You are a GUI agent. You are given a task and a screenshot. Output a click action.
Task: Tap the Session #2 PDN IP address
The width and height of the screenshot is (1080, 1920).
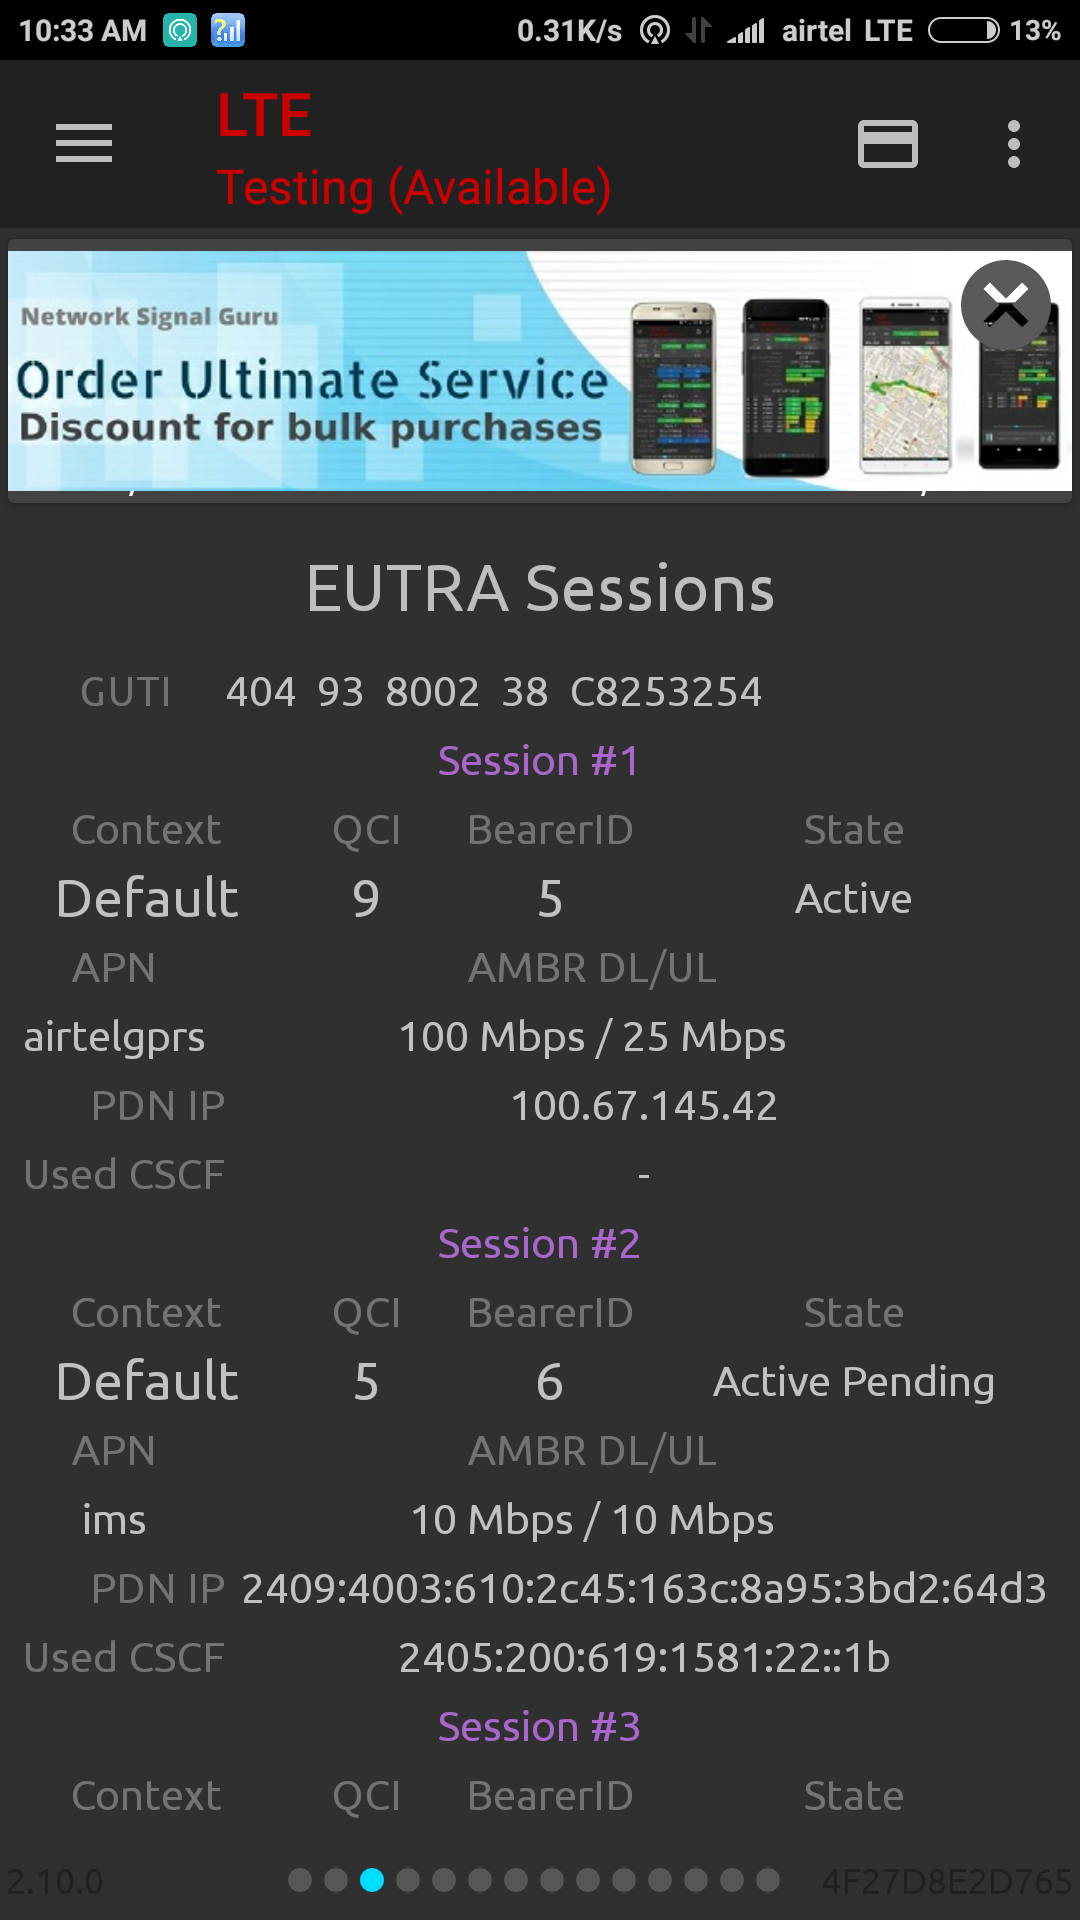click(x=644, y=1589)
